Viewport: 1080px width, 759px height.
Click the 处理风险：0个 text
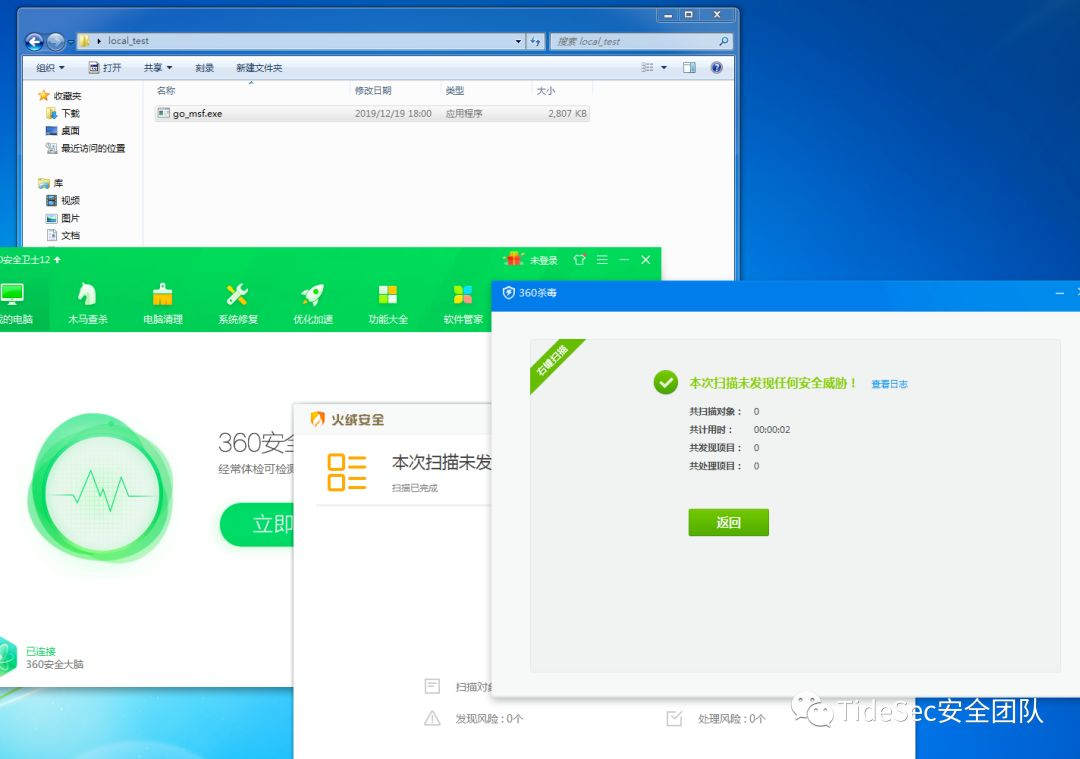(x=731, y=718)
